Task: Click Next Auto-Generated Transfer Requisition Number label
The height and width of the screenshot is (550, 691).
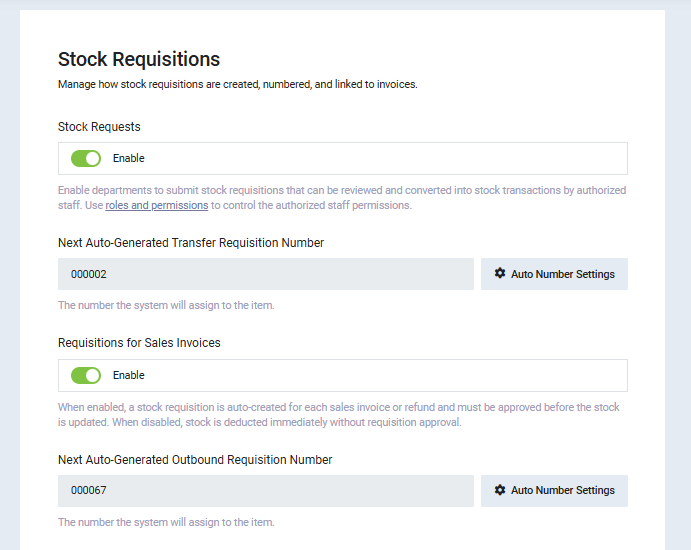Action: click(191, 243)
